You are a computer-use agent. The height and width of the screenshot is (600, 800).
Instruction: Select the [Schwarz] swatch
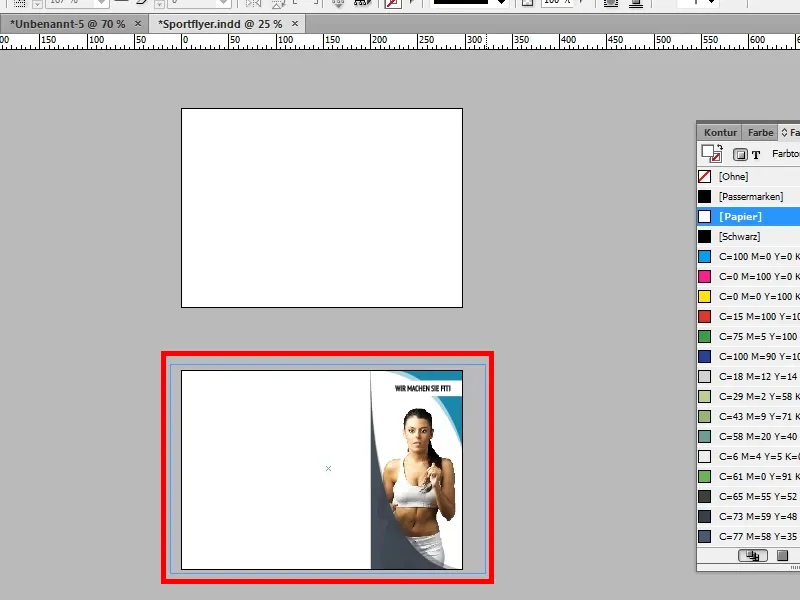point(748,236)
